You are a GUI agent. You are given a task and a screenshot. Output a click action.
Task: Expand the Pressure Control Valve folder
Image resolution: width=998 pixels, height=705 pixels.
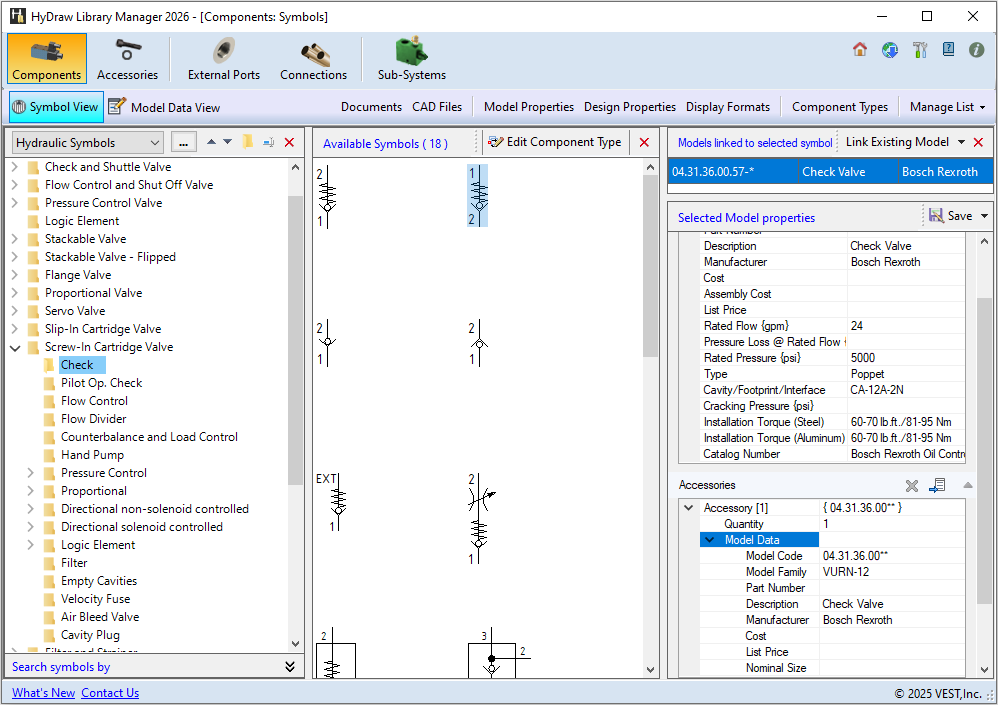[15, 203]
